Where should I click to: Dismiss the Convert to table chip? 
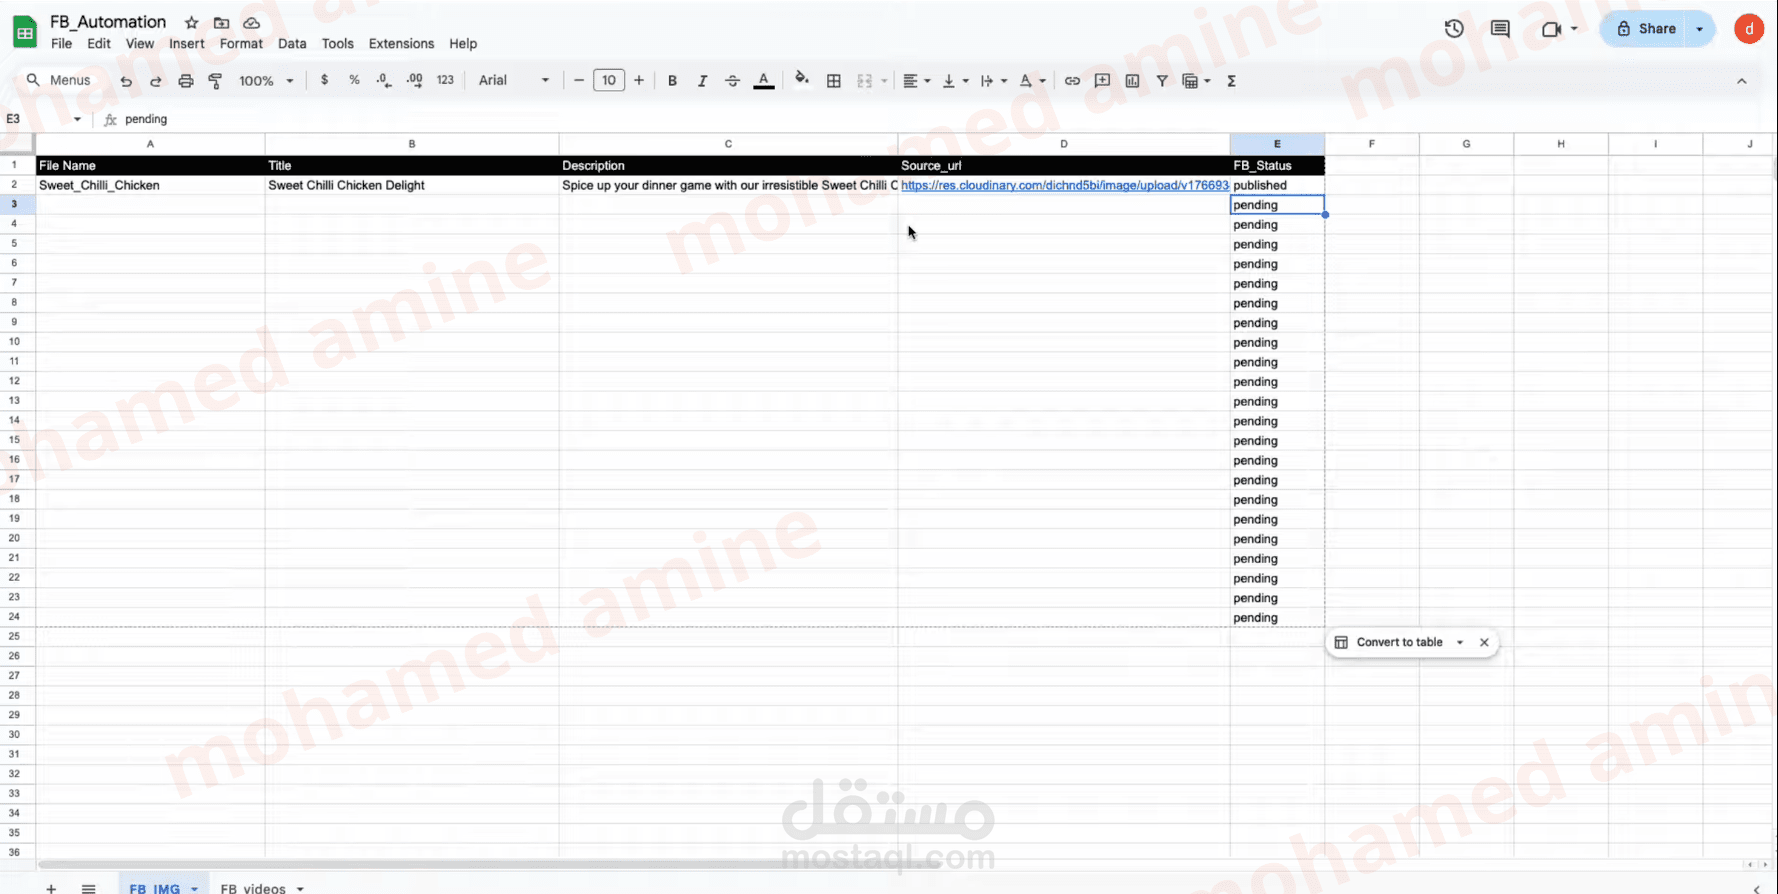pos(1484,642)
